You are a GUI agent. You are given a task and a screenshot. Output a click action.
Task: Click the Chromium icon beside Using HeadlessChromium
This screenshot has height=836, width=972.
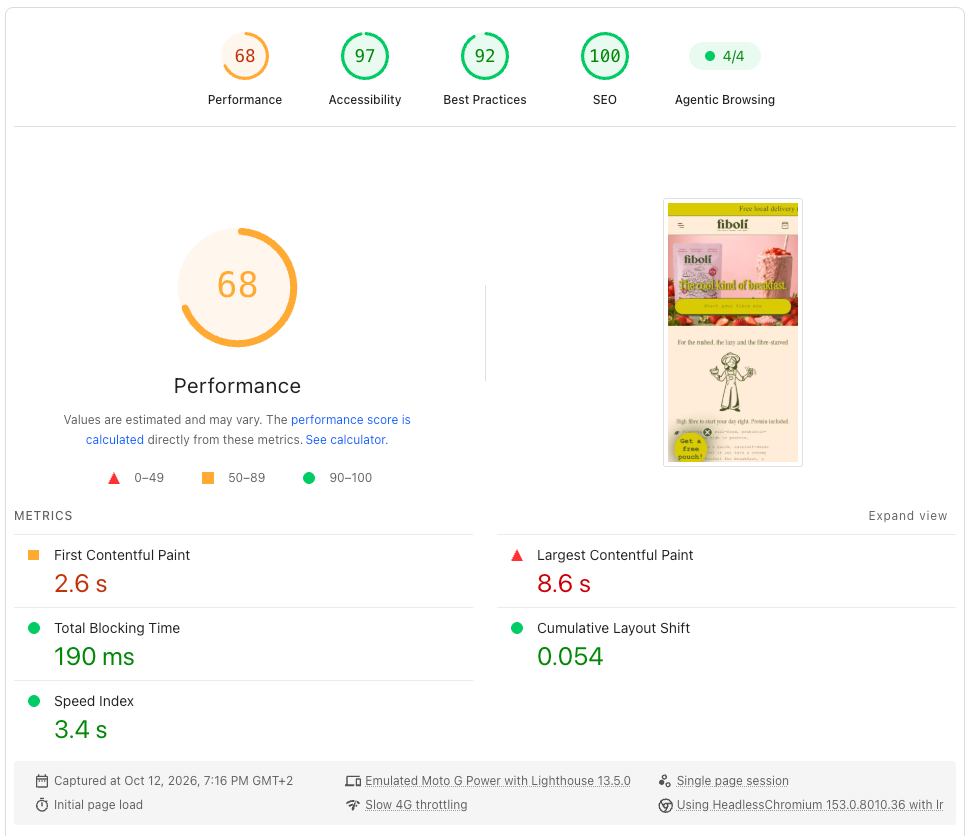(665, 806)
